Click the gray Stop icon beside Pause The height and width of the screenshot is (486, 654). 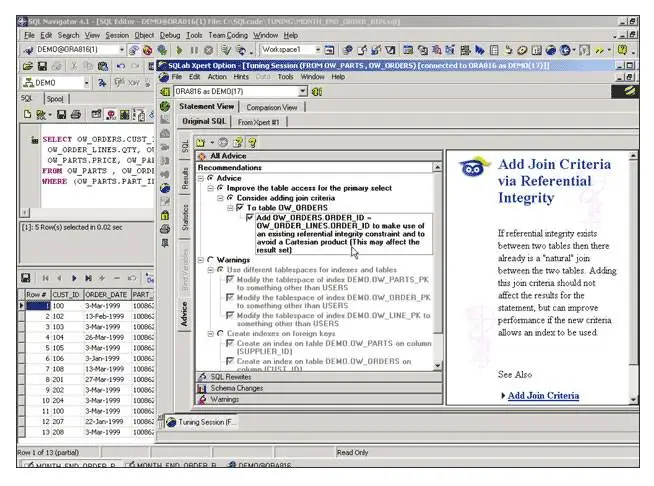pyautogui.click(x=209, y=50)
